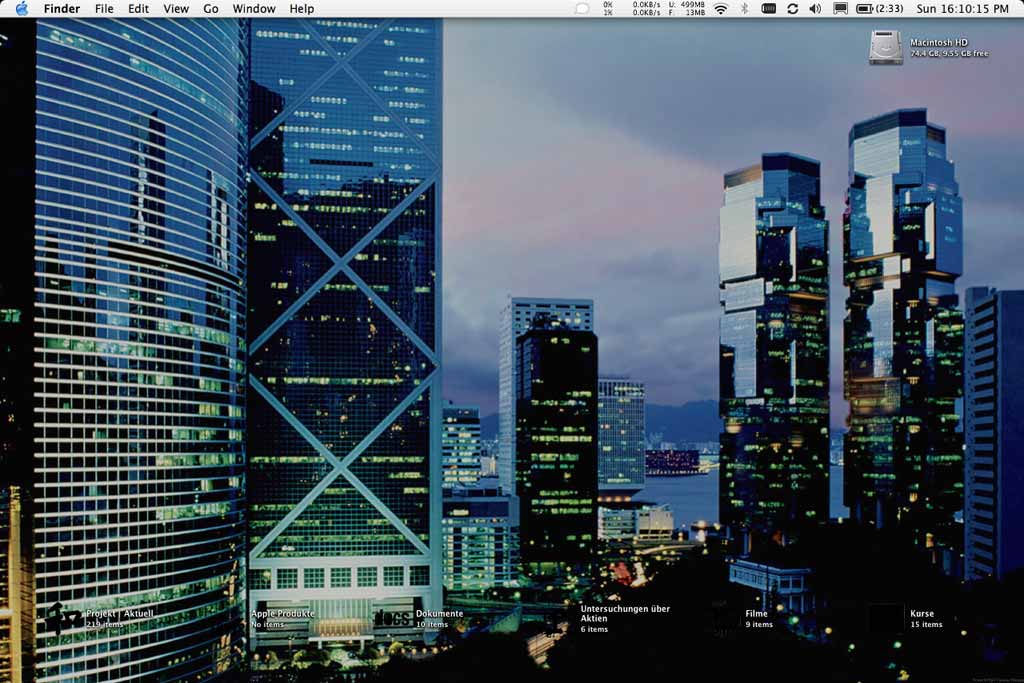Viewport: 1024px width, 683px height.
Task: Open the Go menu
Action: [x=210, y=9]
